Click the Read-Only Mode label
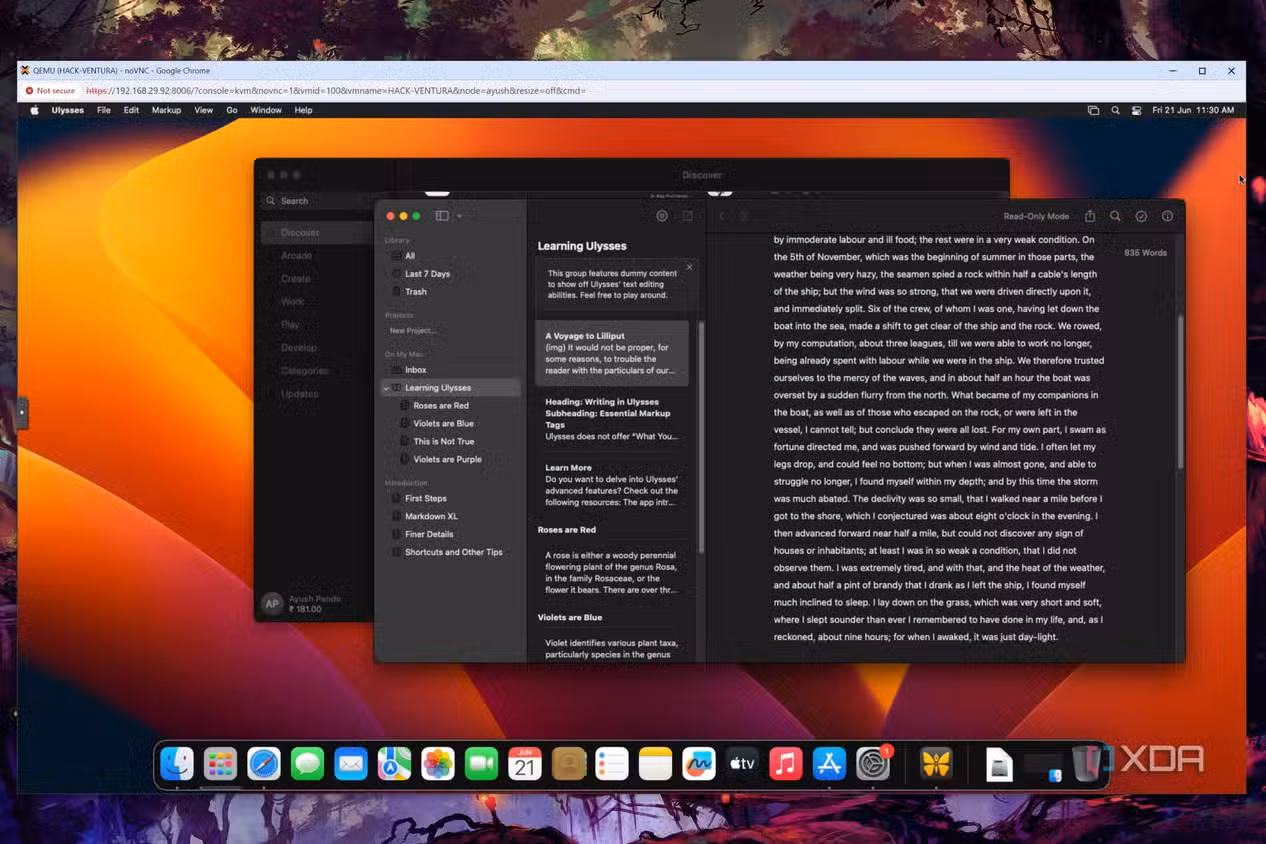Screen dimensions: 1266x844 (1036, 216)
